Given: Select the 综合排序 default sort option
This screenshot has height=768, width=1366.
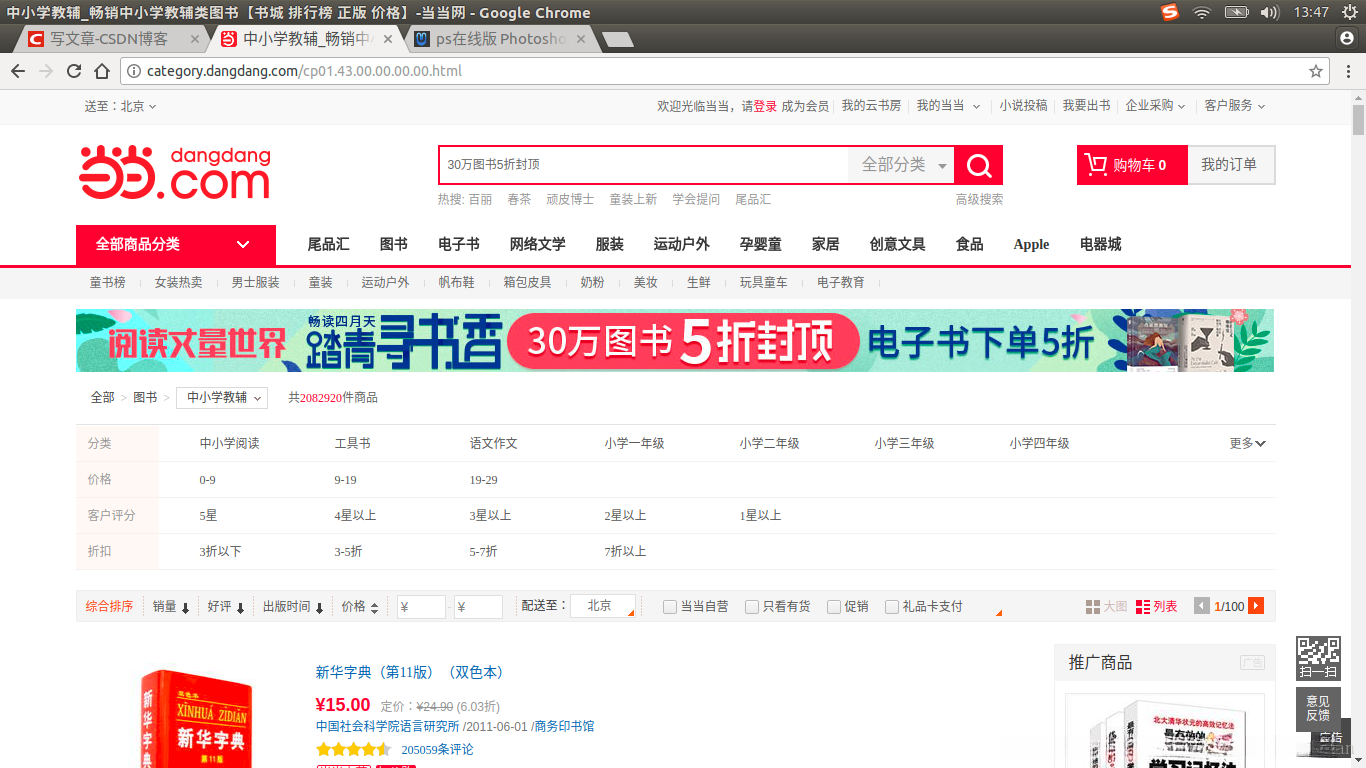Looking at the screenshot, I should tap(109, 607).
